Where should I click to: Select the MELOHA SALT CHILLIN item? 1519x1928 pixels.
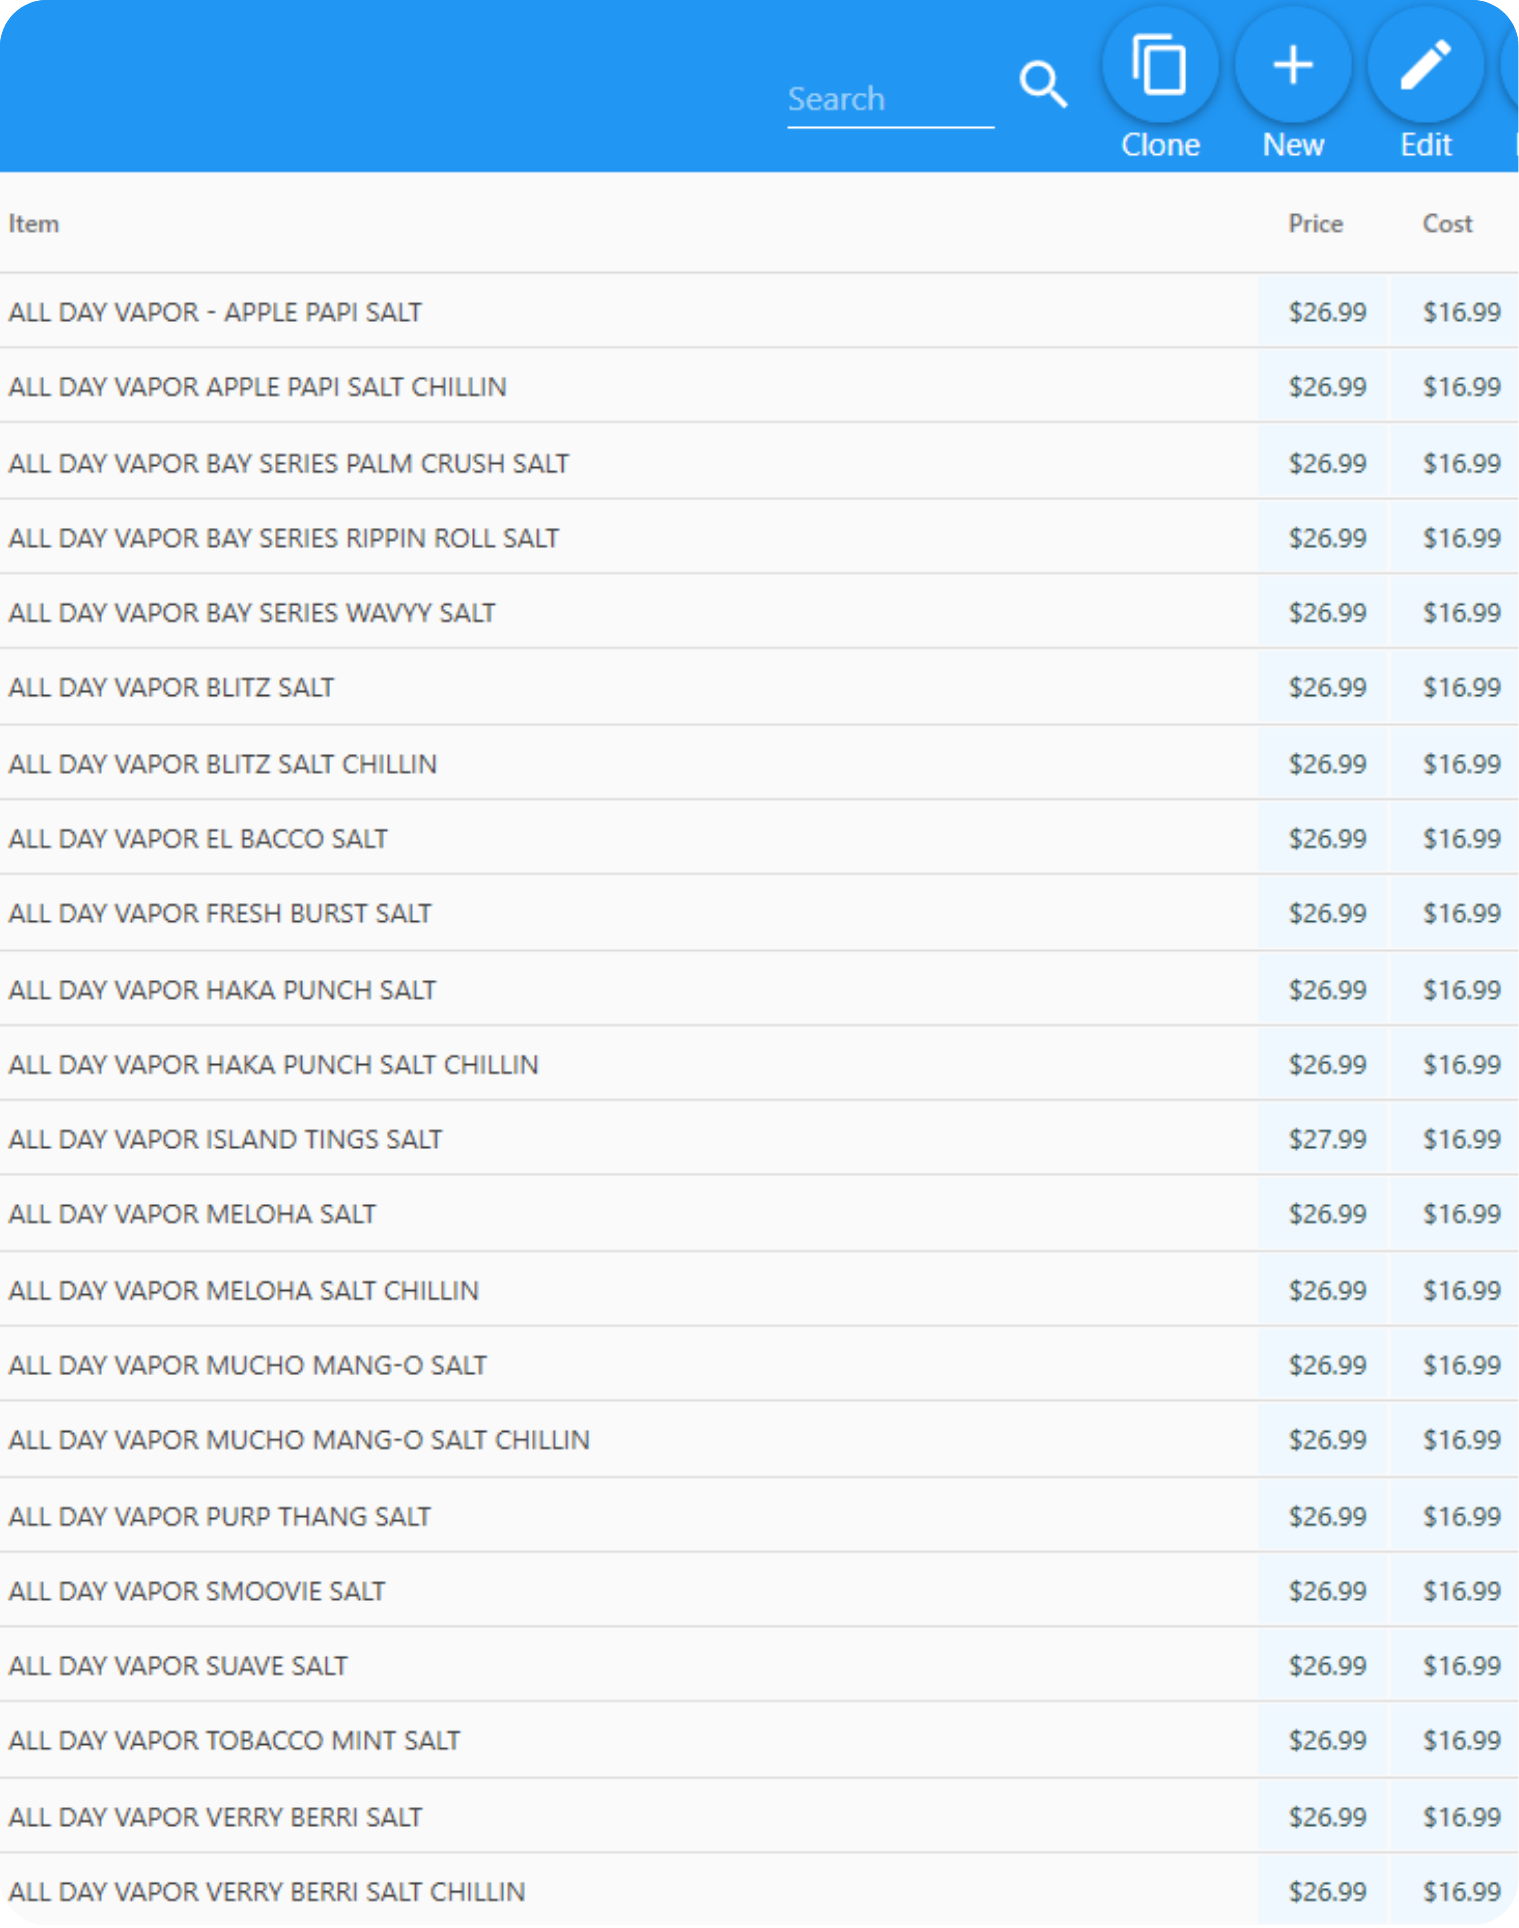(243, 1290)
